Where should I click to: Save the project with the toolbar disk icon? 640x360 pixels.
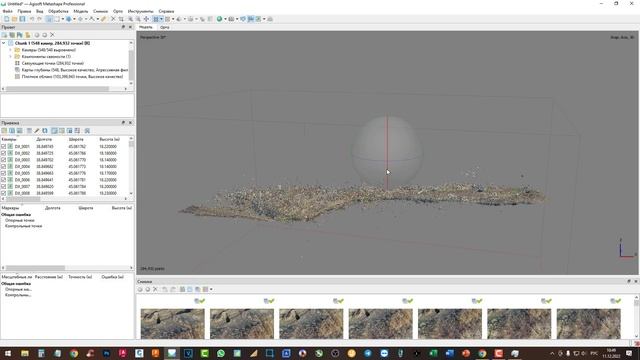[x=22, y=19]
